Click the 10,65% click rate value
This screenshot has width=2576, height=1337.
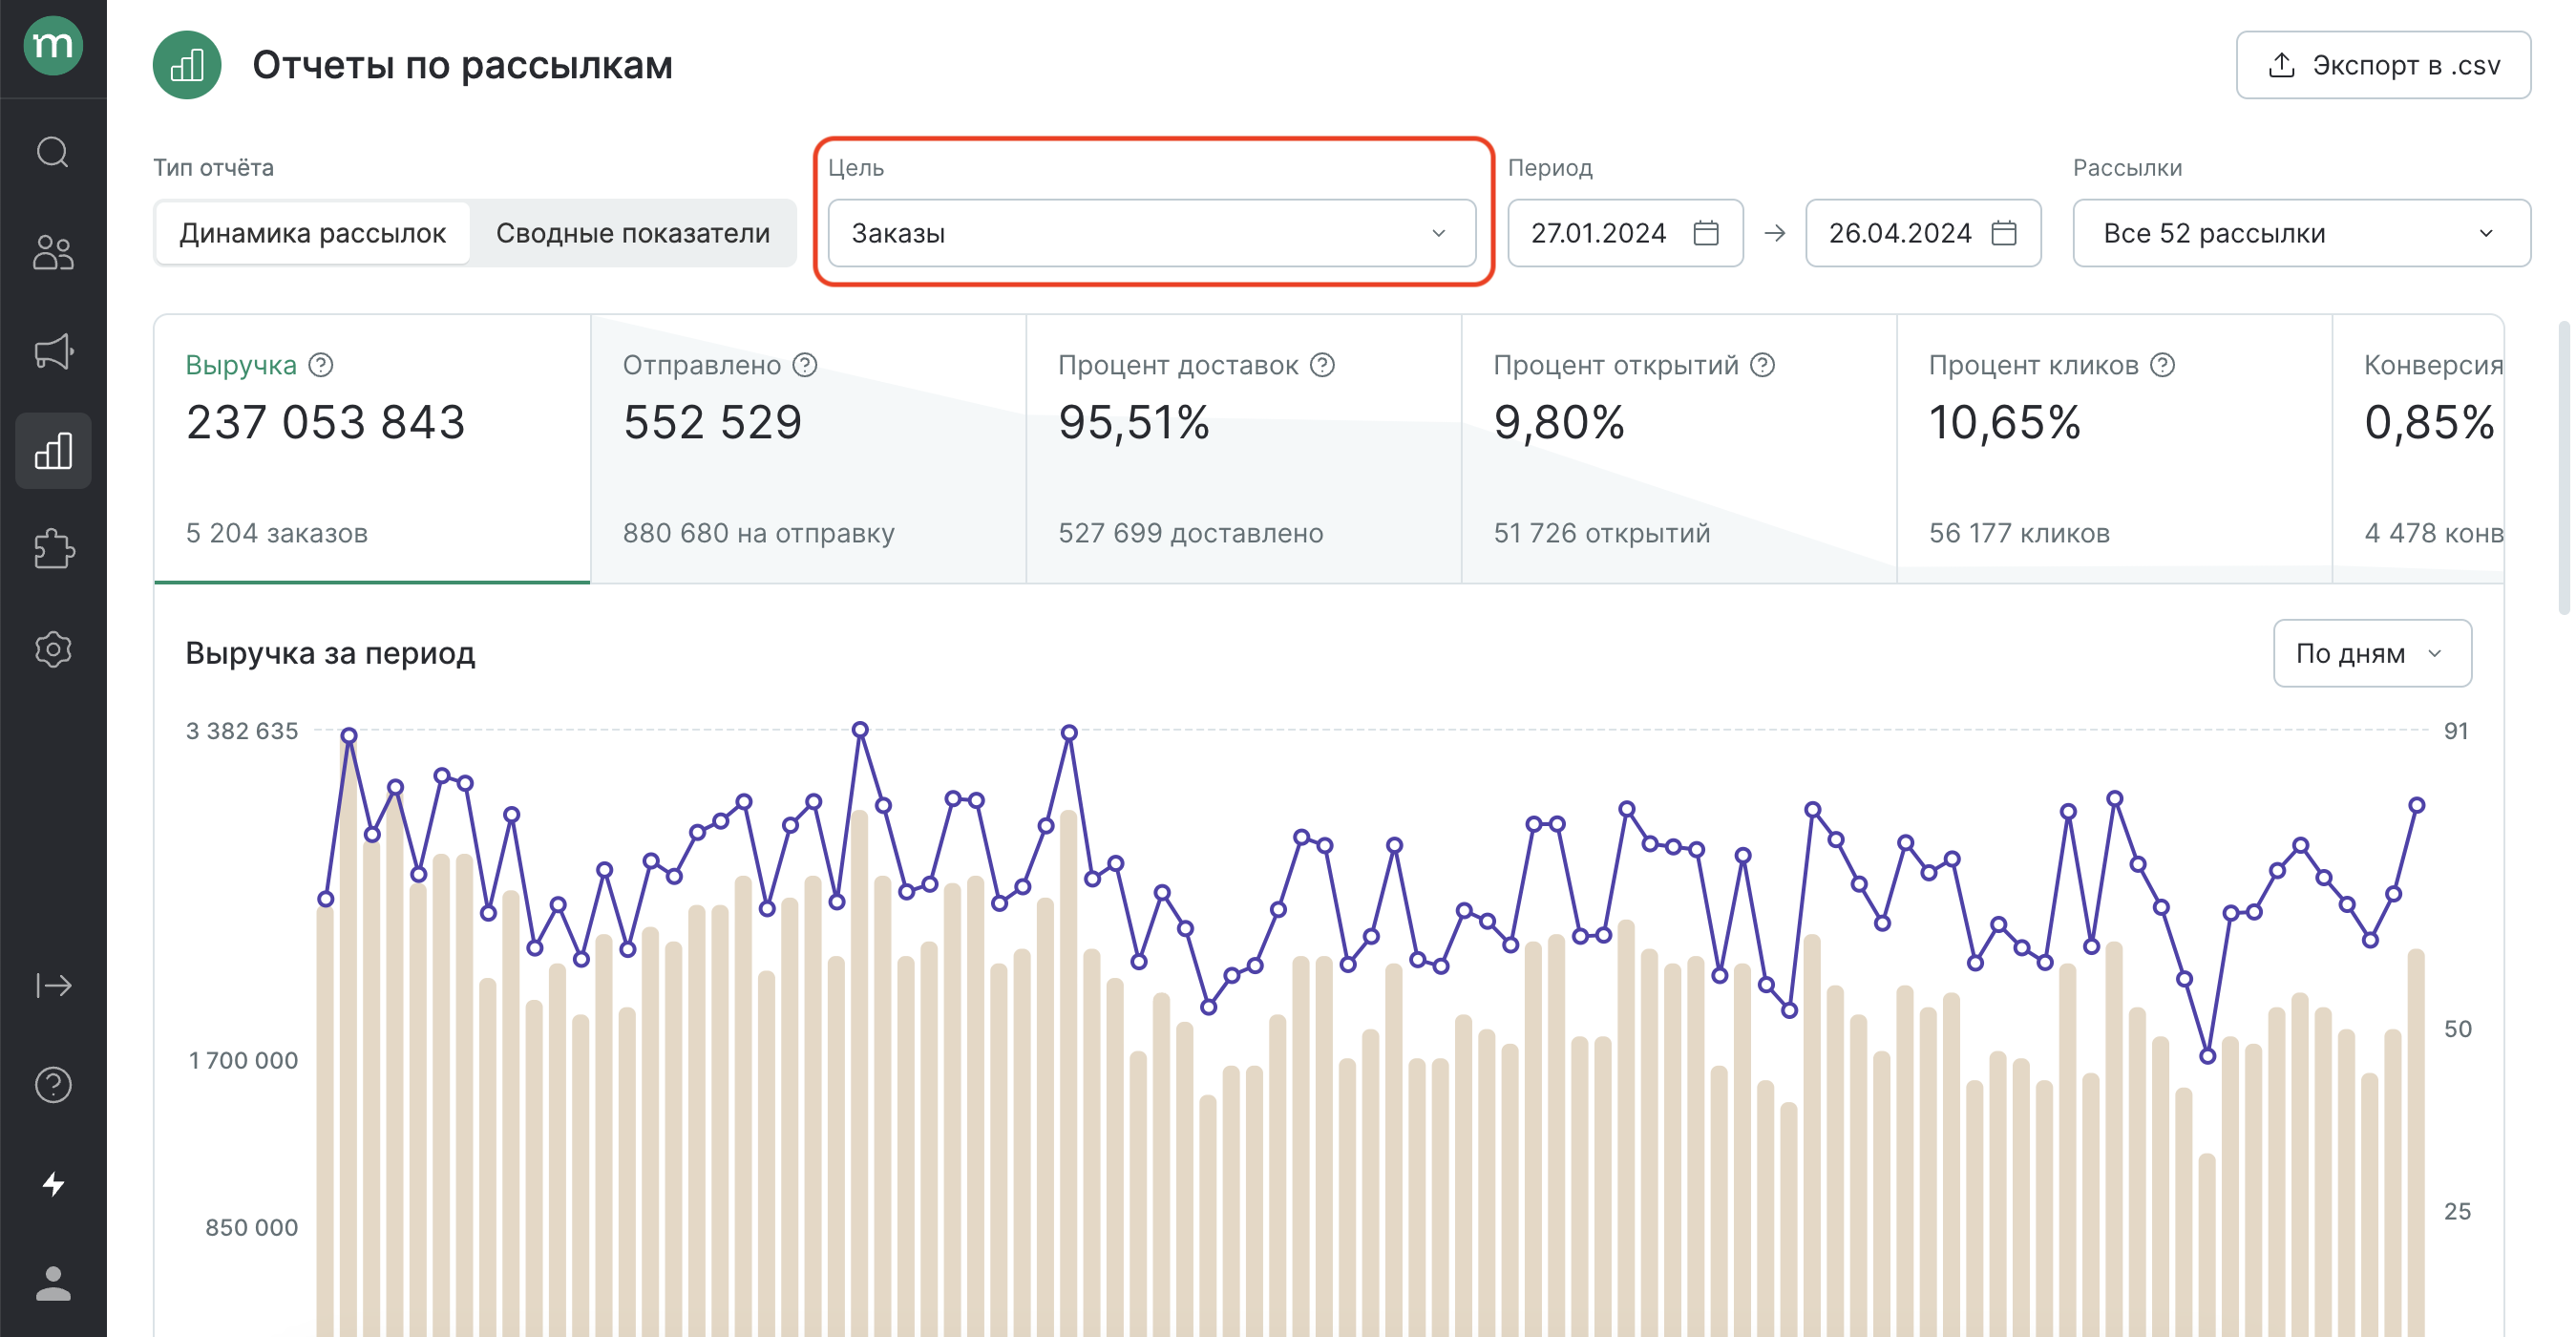coord(2005,422)
